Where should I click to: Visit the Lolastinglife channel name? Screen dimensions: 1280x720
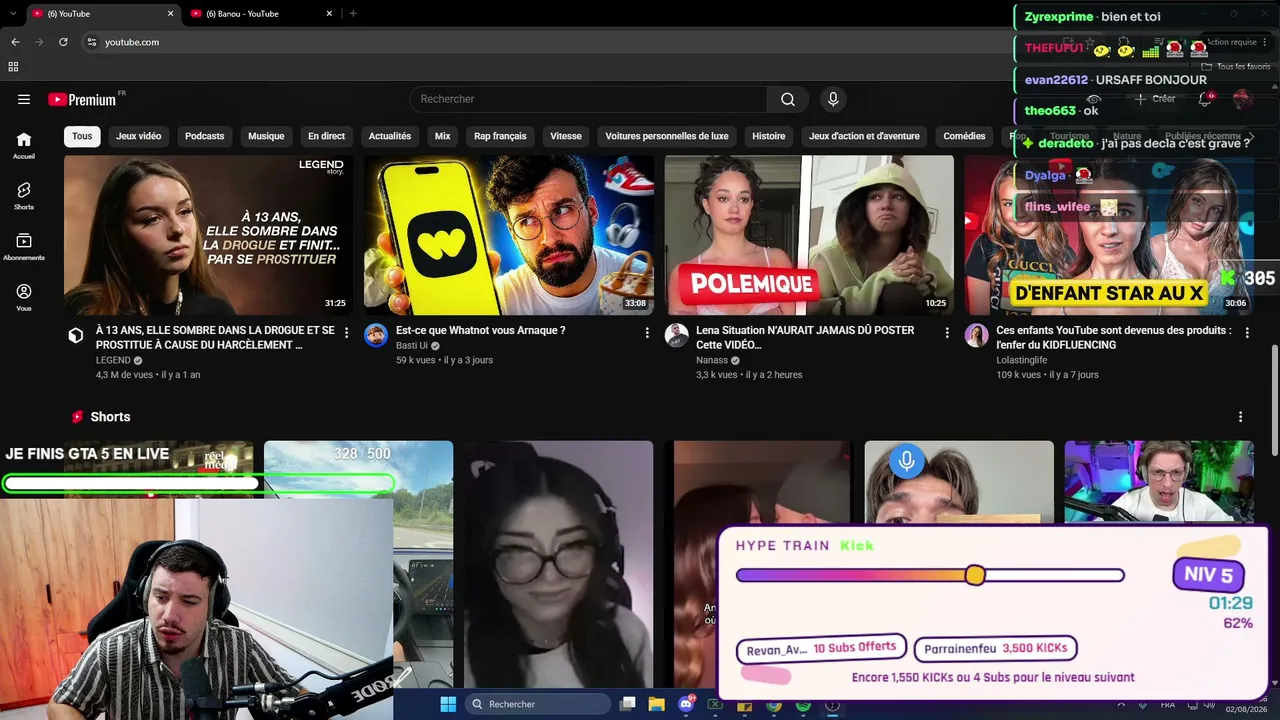tap(1022, 360)
